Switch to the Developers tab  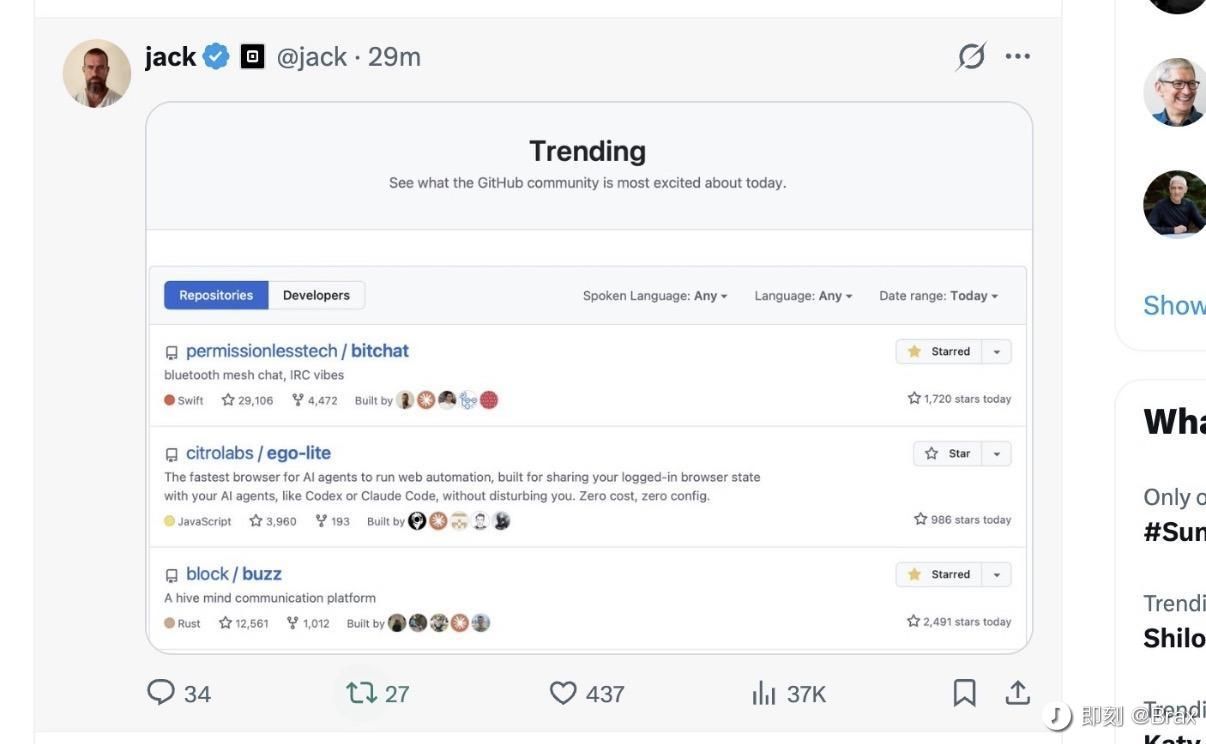tap(316, 295)
